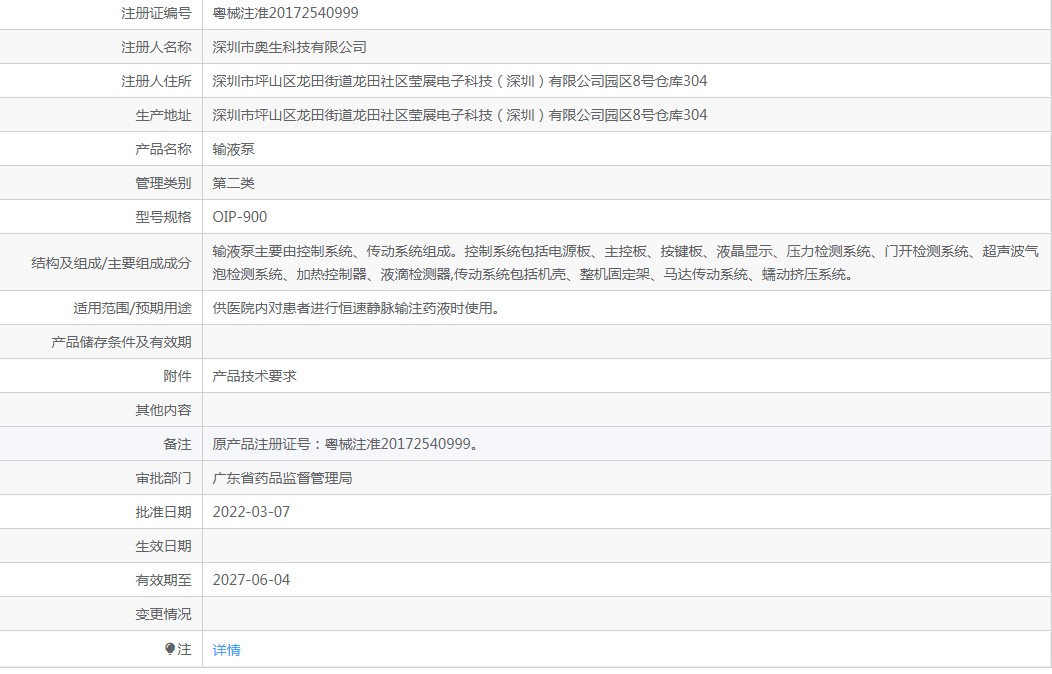This screenshot has height=674, width=1052.
Task: Click the 备注 label
Action: point(177,444)
